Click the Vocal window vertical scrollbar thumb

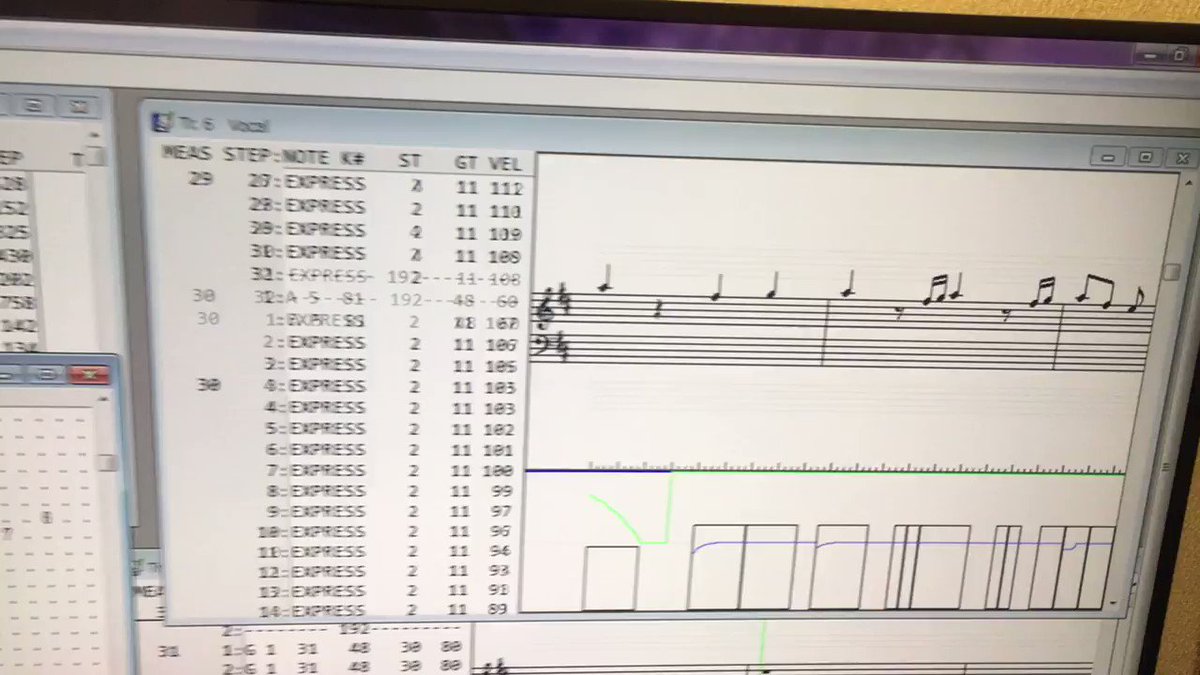click(x=1170, y=272)
